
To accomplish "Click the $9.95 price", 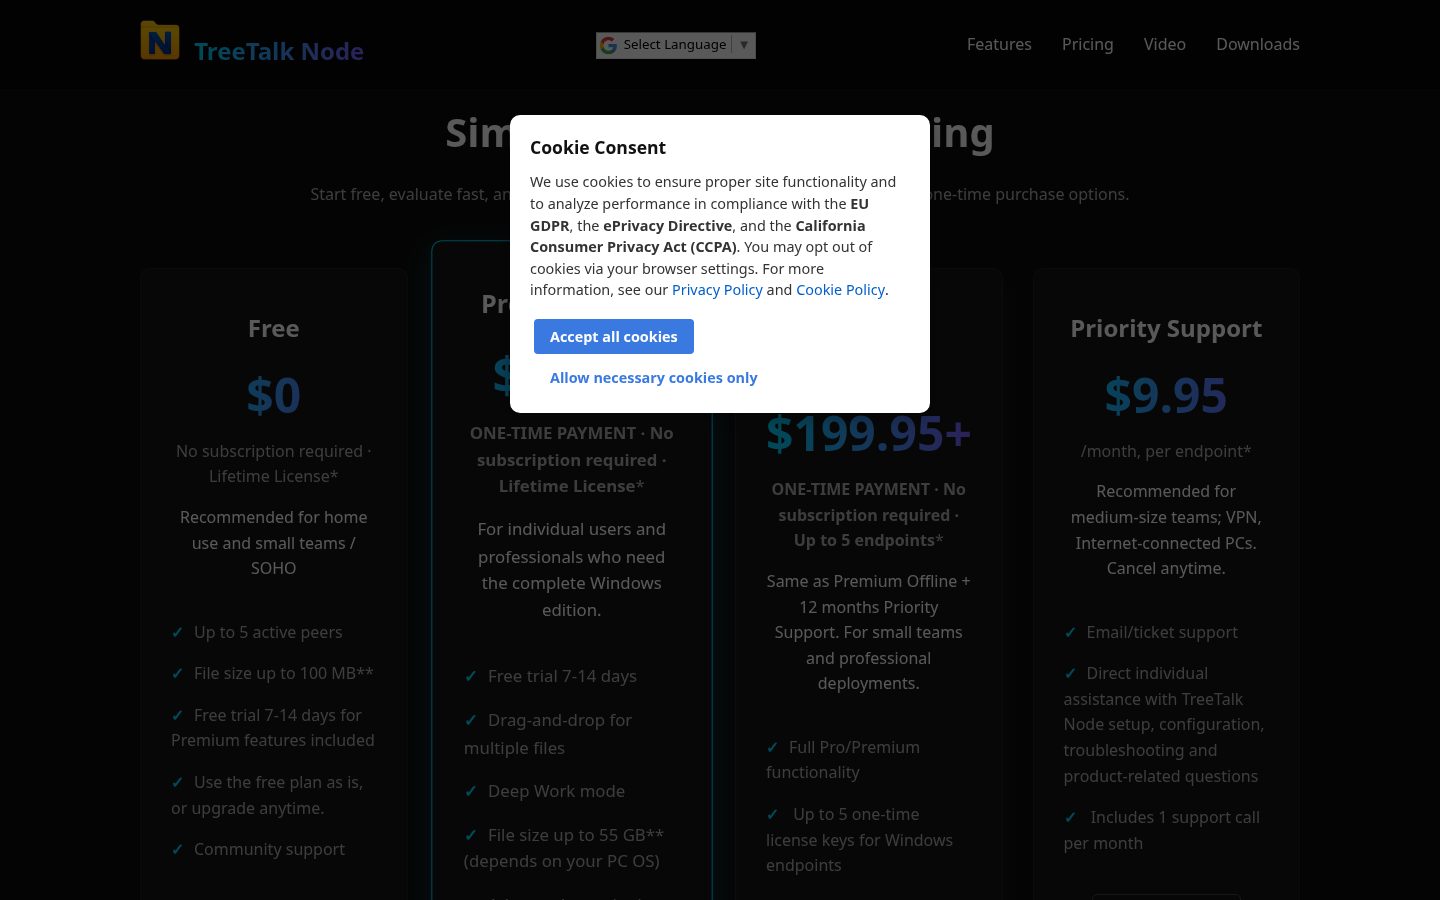I will click(x=1166, y=395).
